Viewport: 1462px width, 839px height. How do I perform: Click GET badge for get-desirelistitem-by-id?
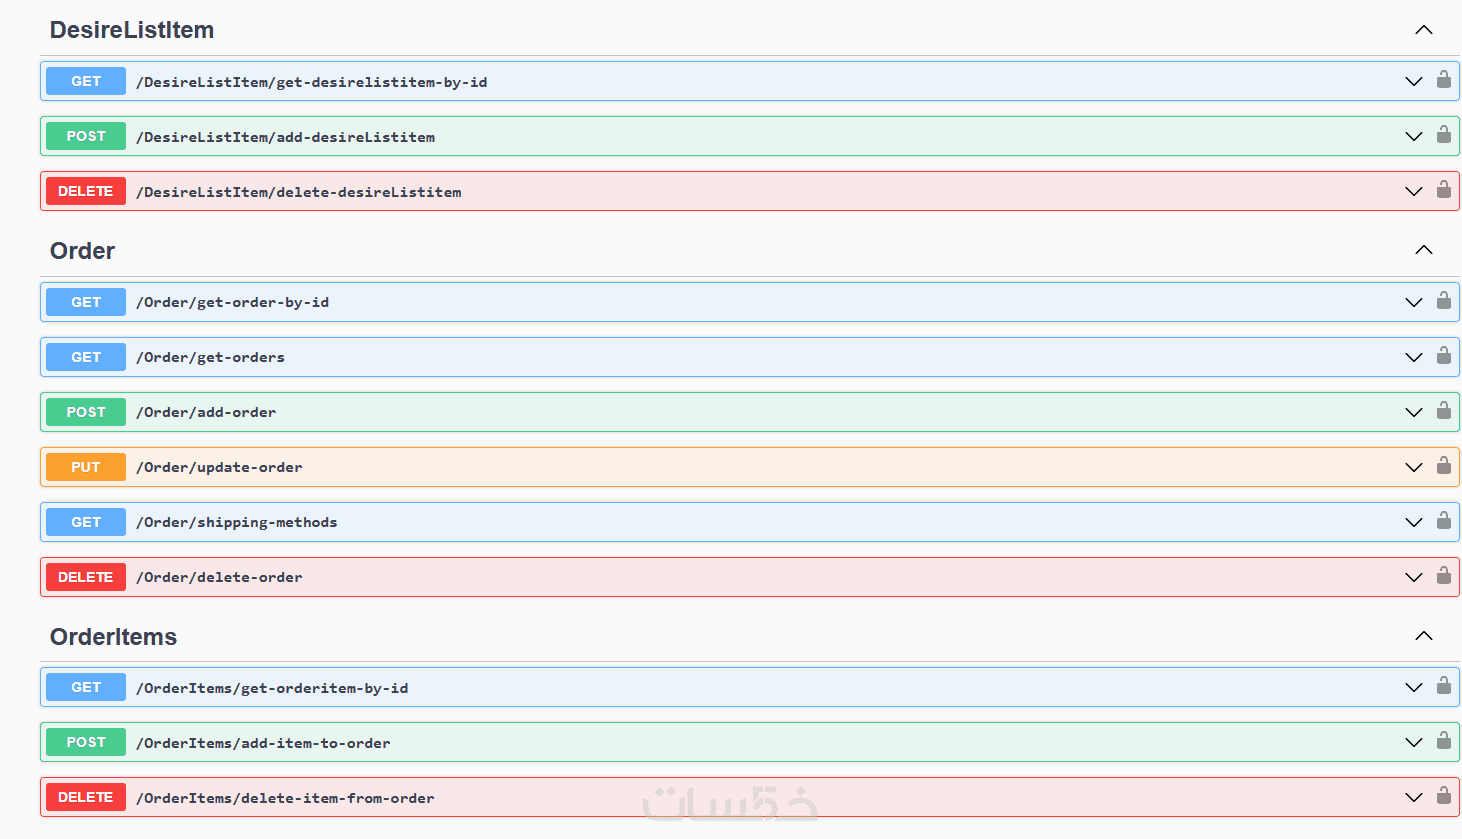point(86,81)
